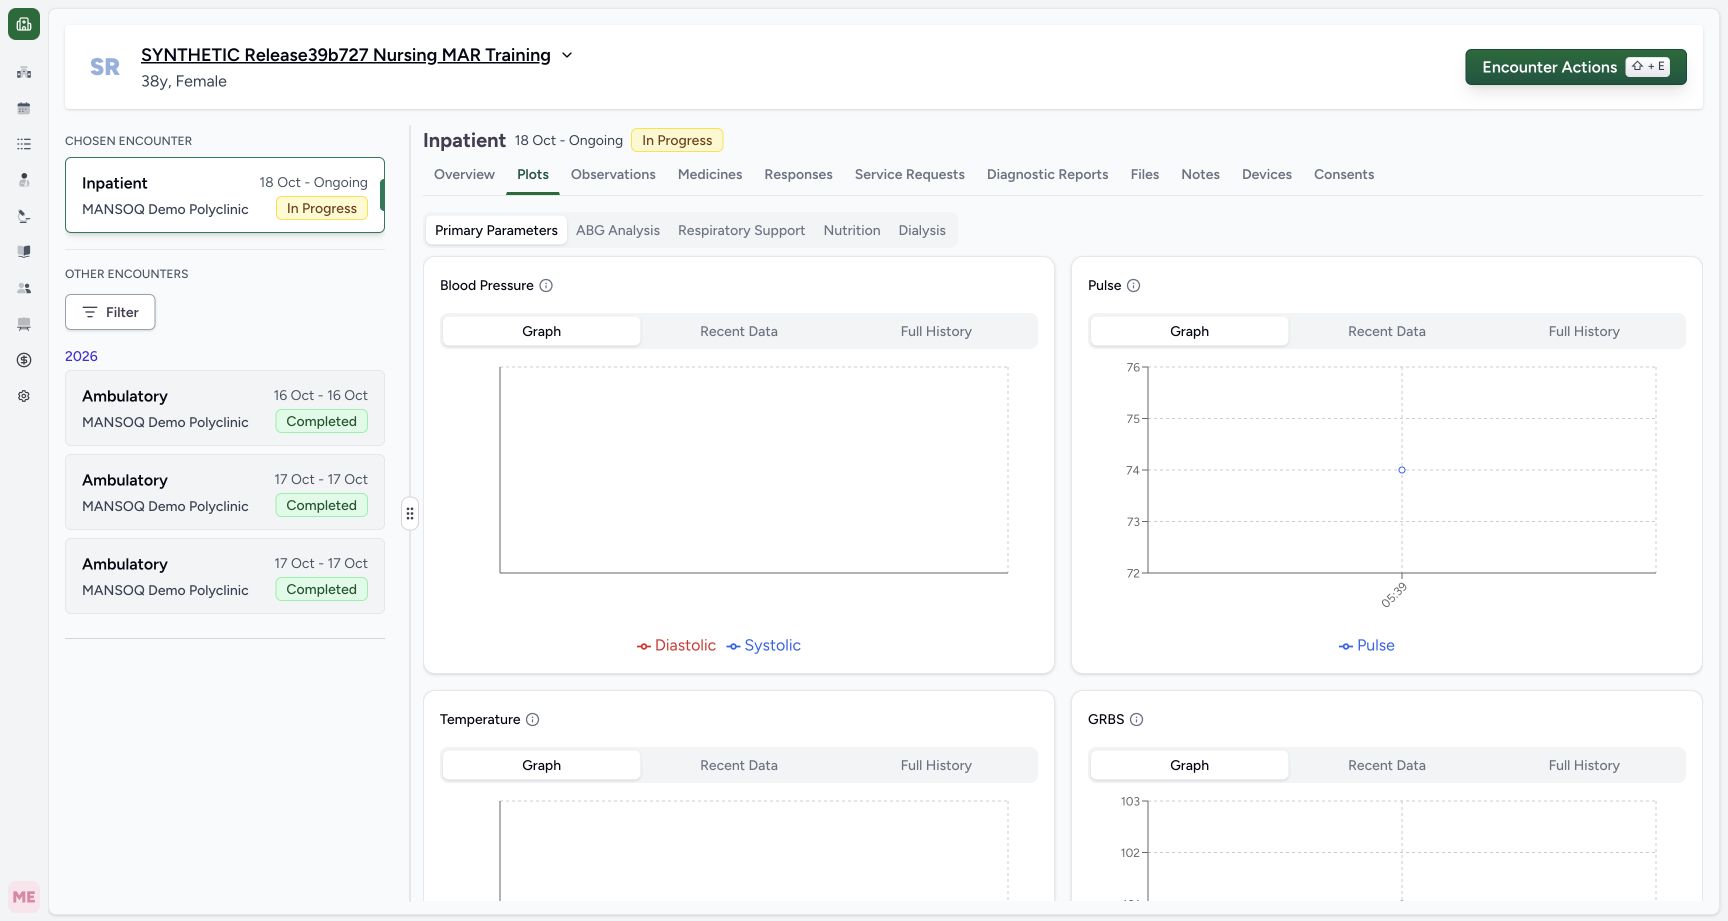Click Encounter Actions button
The height and width of the screenshot is (921, 1728).
1576,67
